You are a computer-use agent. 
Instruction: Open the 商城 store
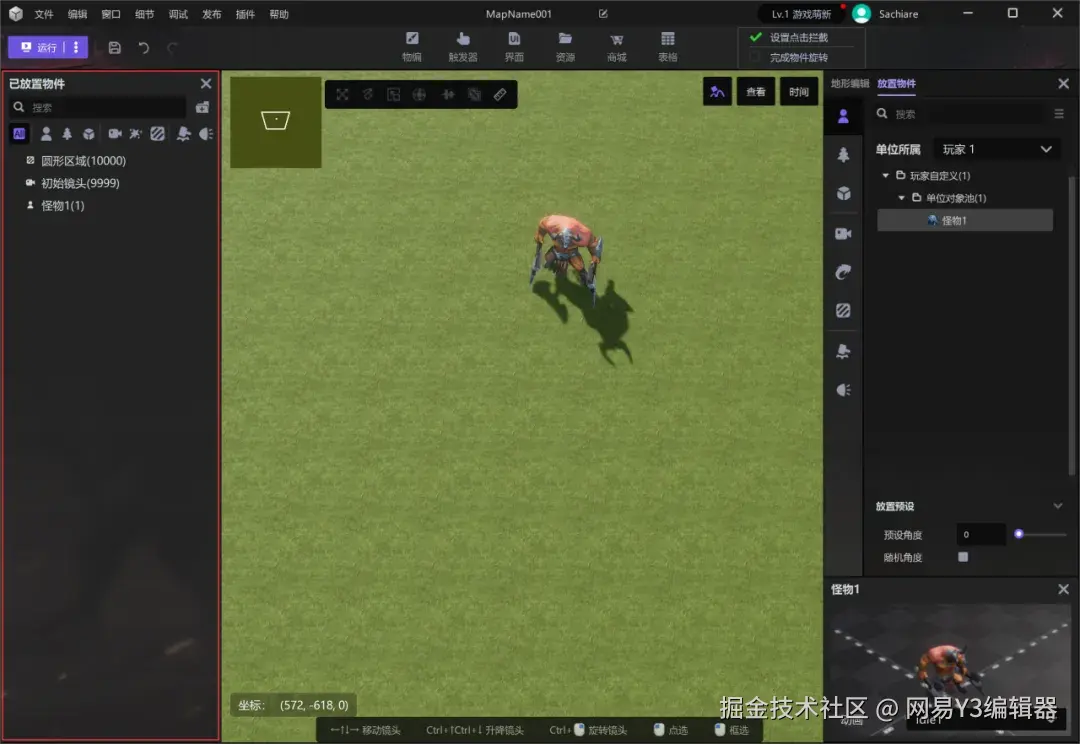617,47
